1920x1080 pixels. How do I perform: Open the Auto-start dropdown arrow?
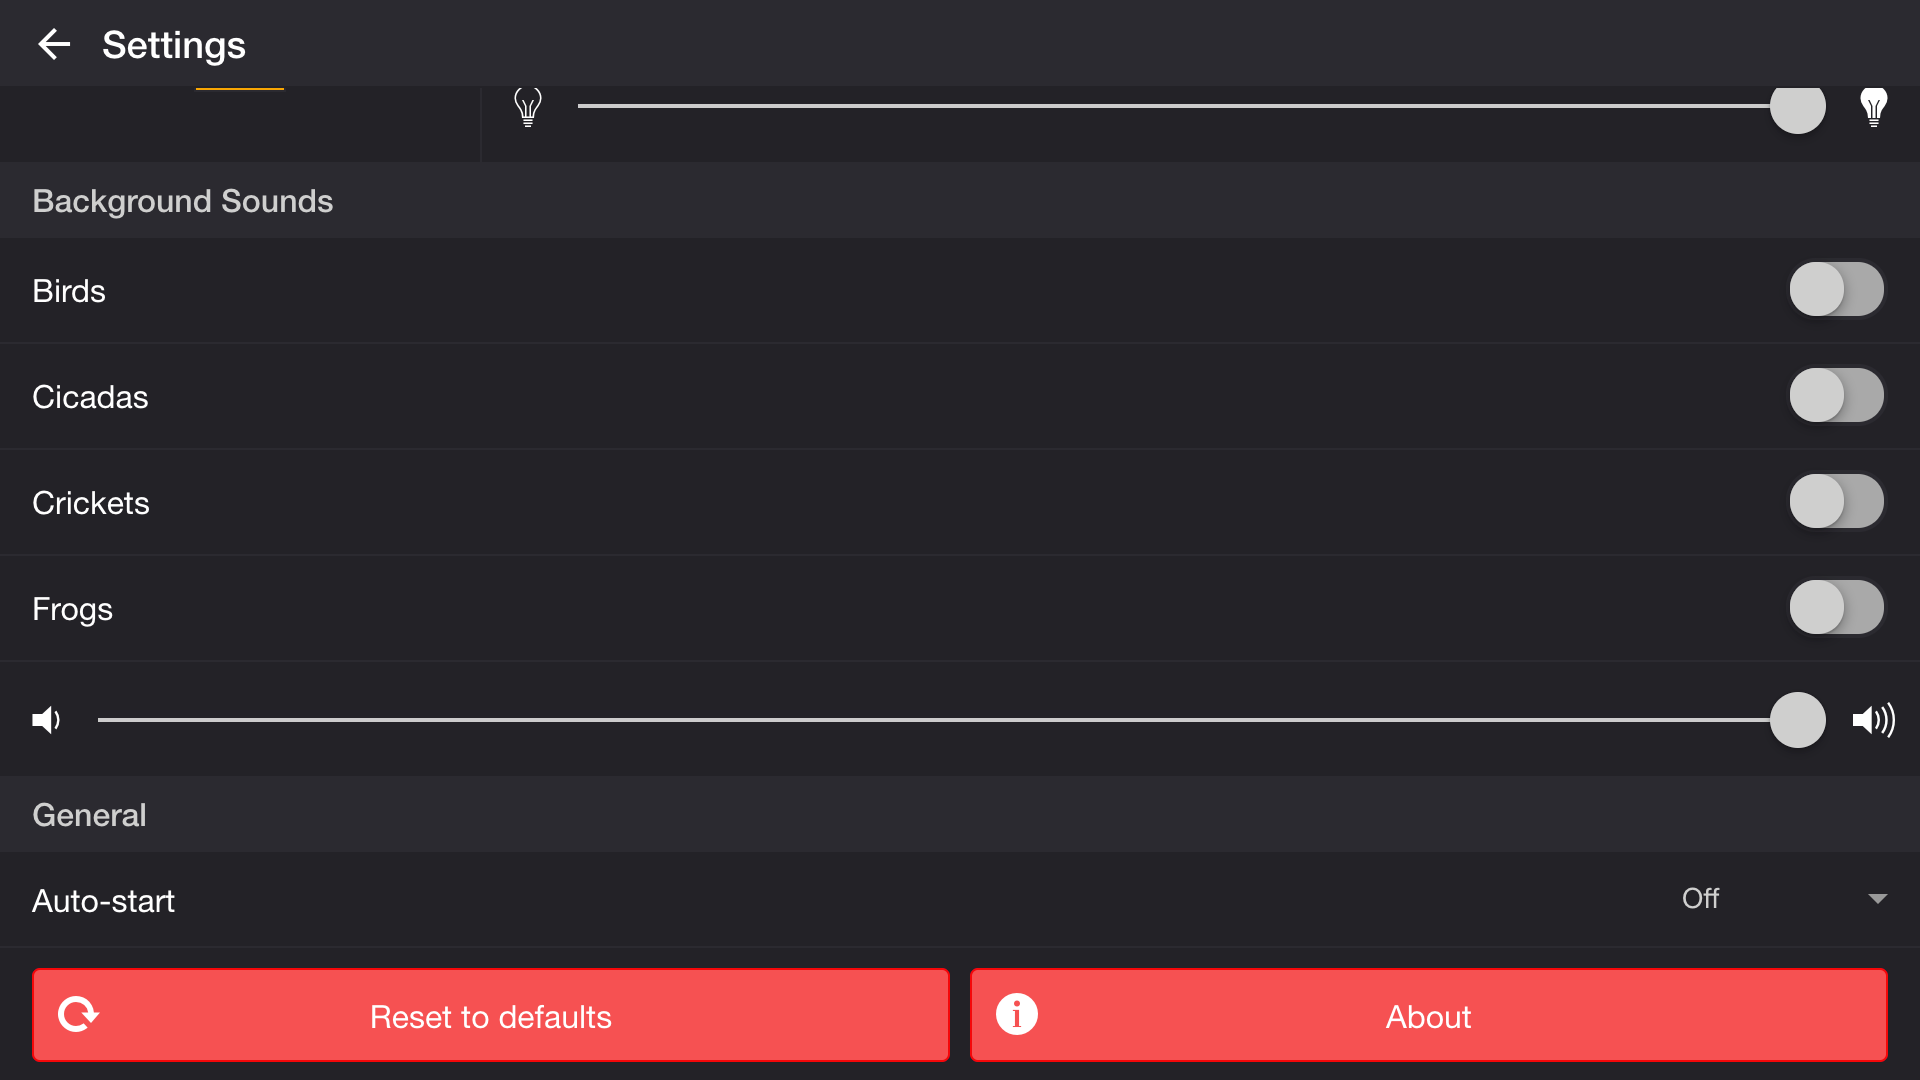1877,899
